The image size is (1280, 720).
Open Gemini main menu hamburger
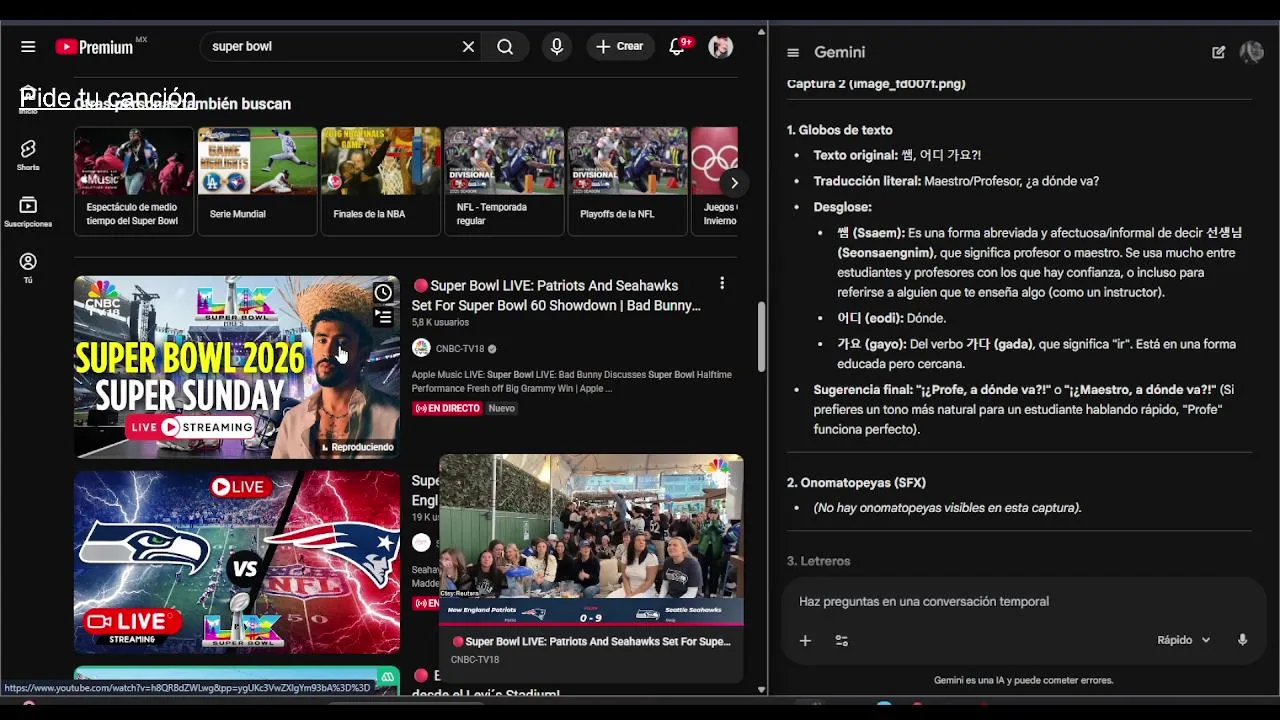(793, 53)
